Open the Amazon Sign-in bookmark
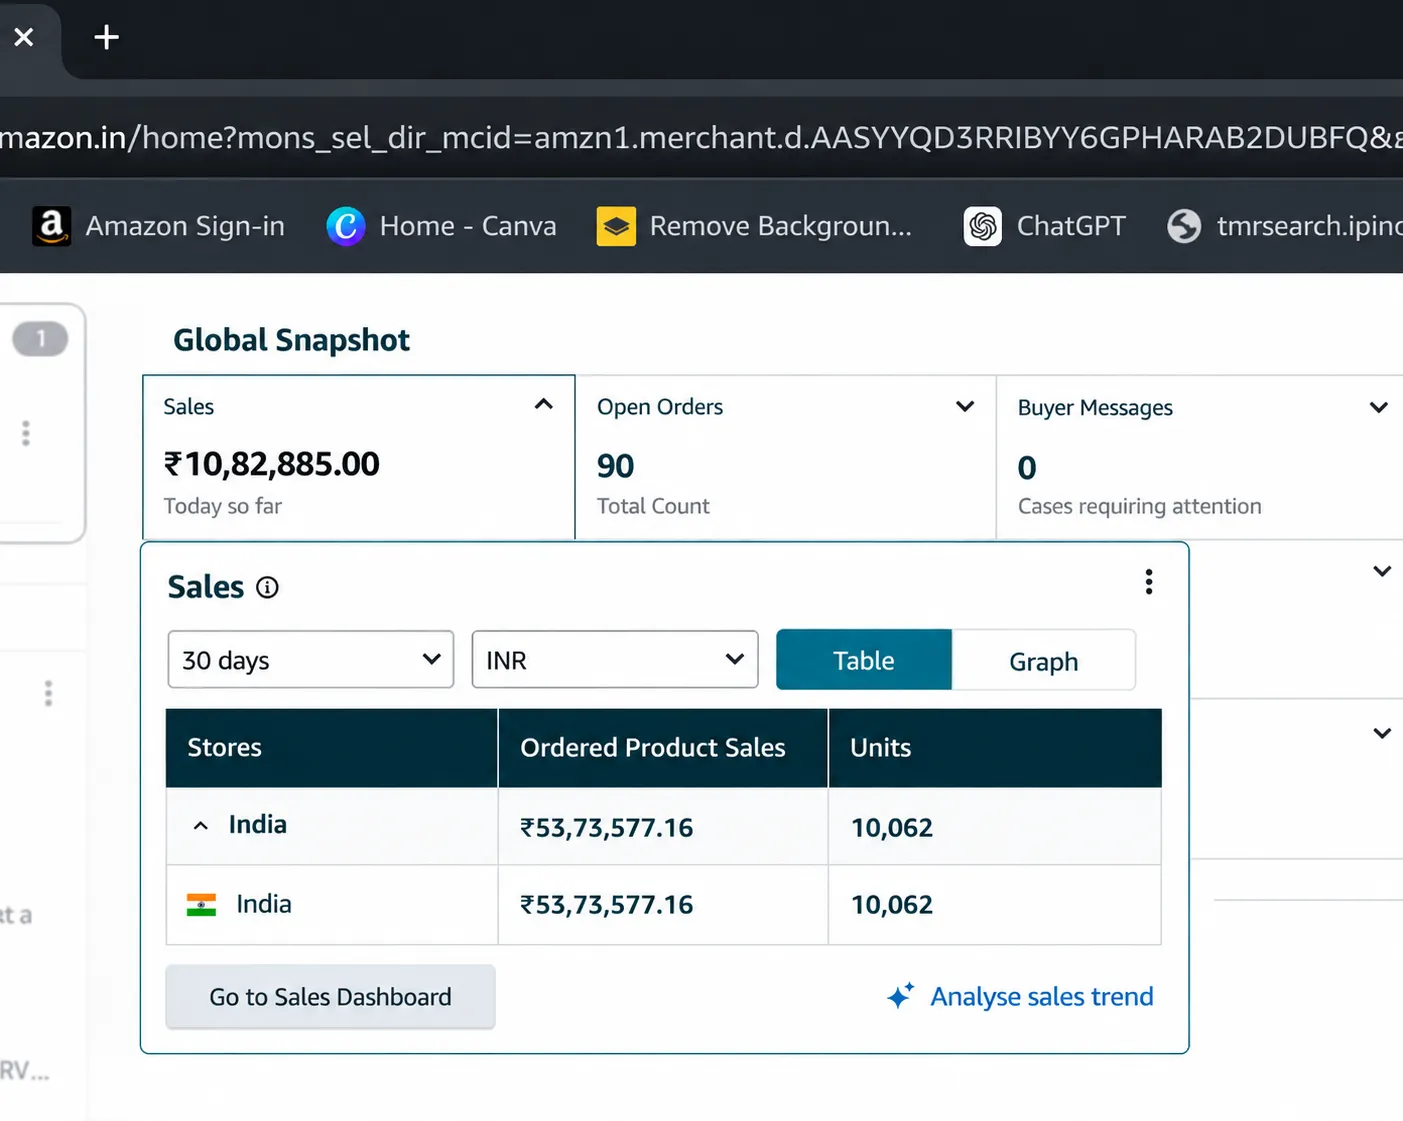This screenshot has height=1121, width=1403. [x=158, y=226]
